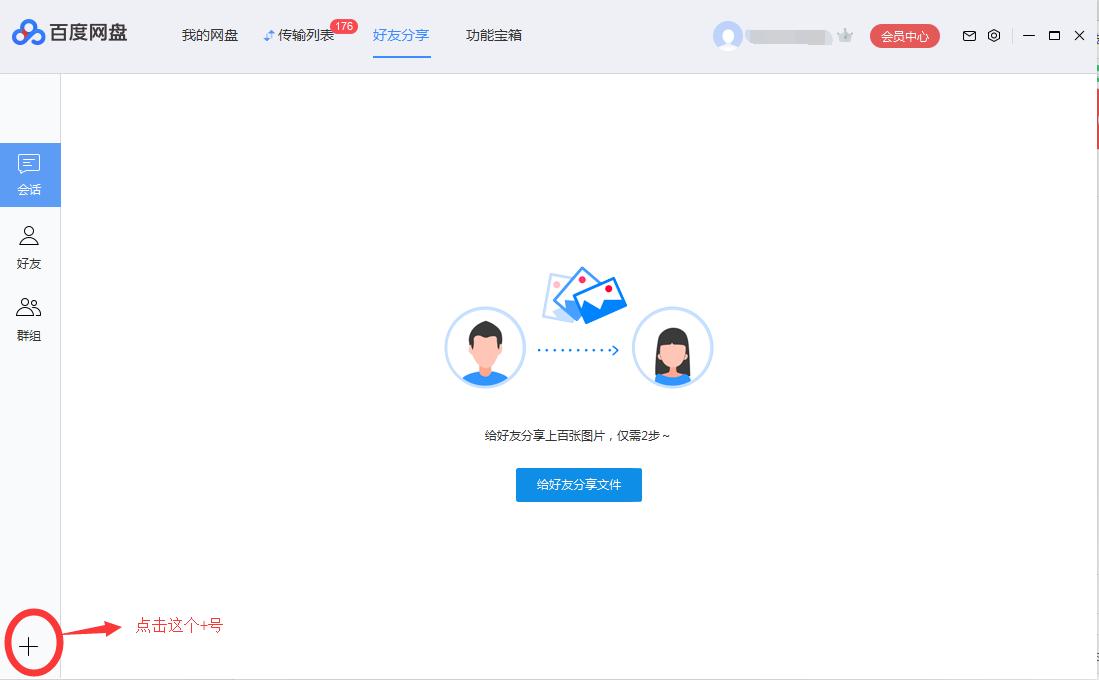Select the 好友分享 tab
This screenshot has height=680, width=1099.
click(401, 34)
